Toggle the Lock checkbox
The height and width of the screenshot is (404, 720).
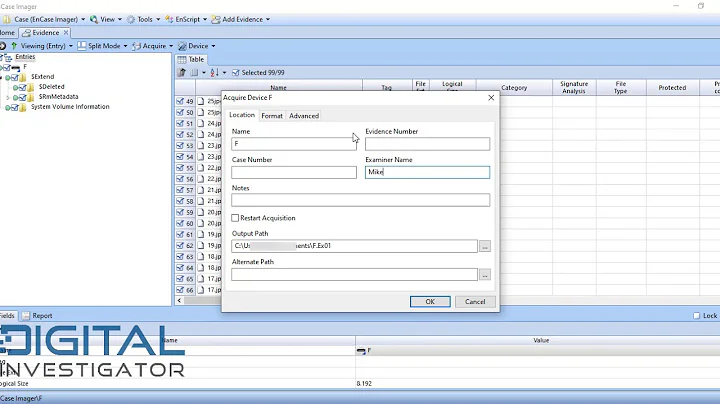point(696,316)
